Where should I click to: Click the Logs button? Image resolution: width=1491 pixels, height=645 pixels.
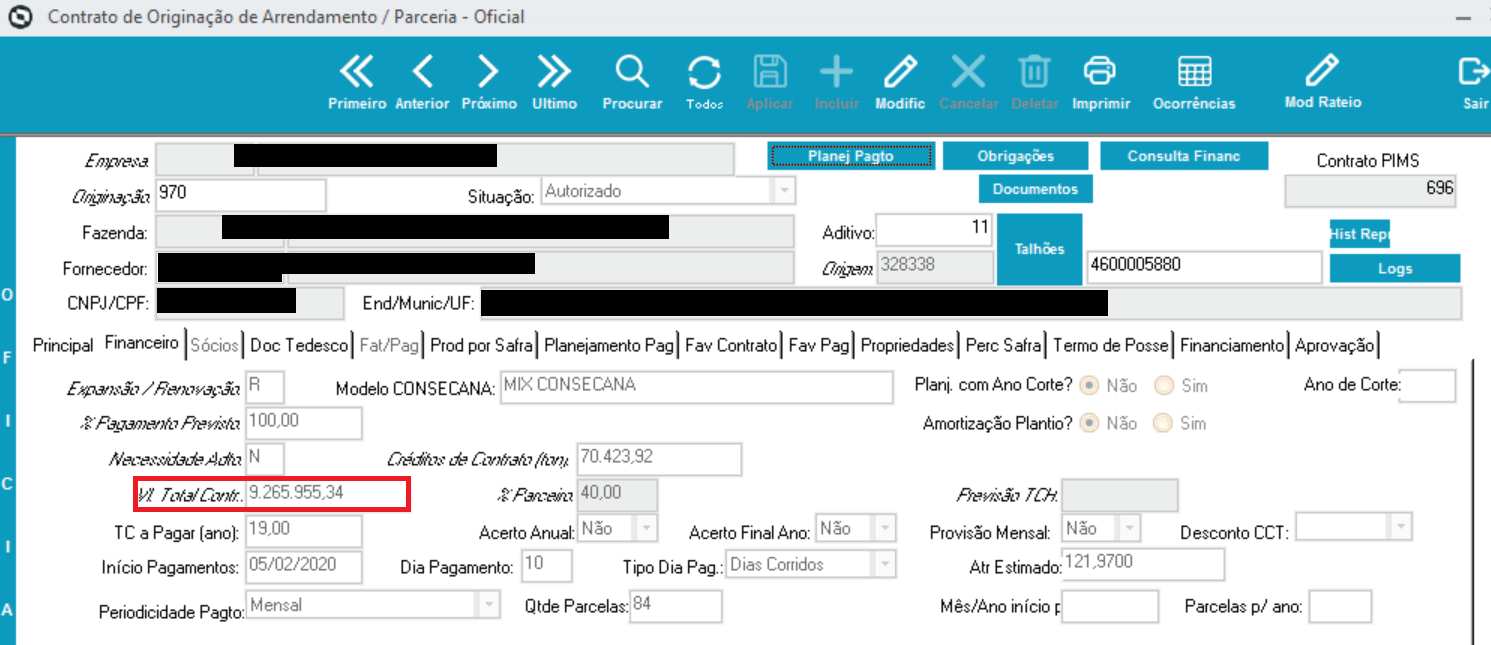coord(1394,268)
